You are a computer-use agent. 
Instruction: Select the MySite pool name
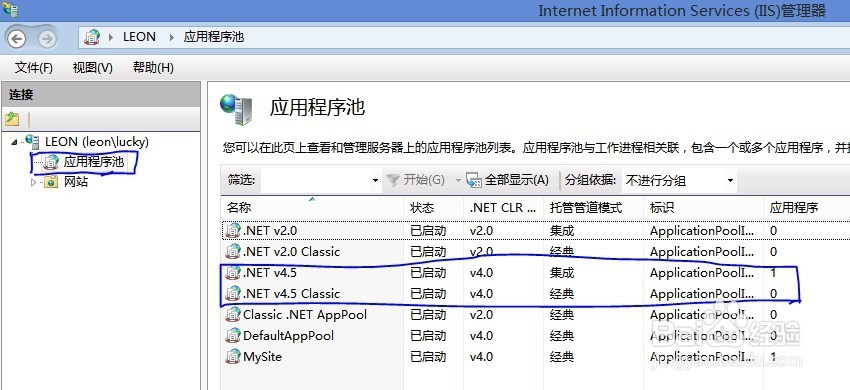coord(262,357)
